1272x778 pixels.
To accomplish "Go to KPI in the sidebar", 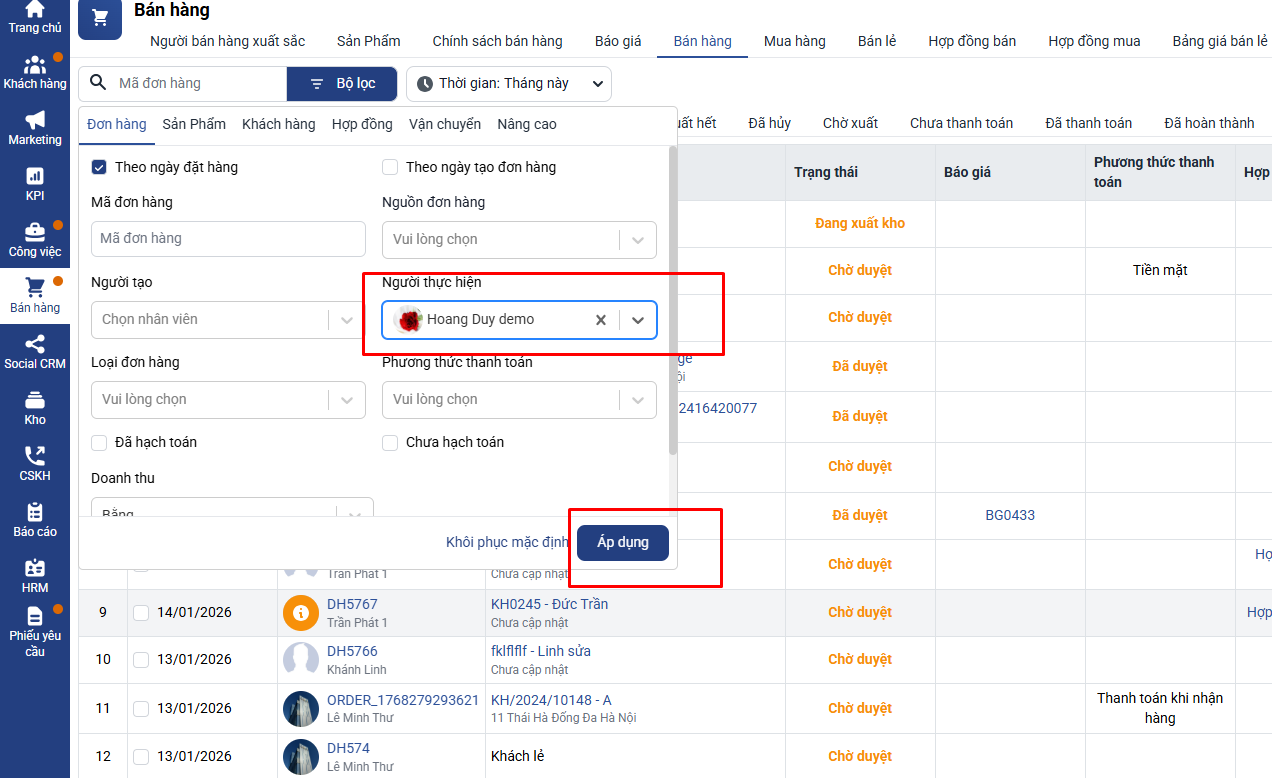I will 35,184.
